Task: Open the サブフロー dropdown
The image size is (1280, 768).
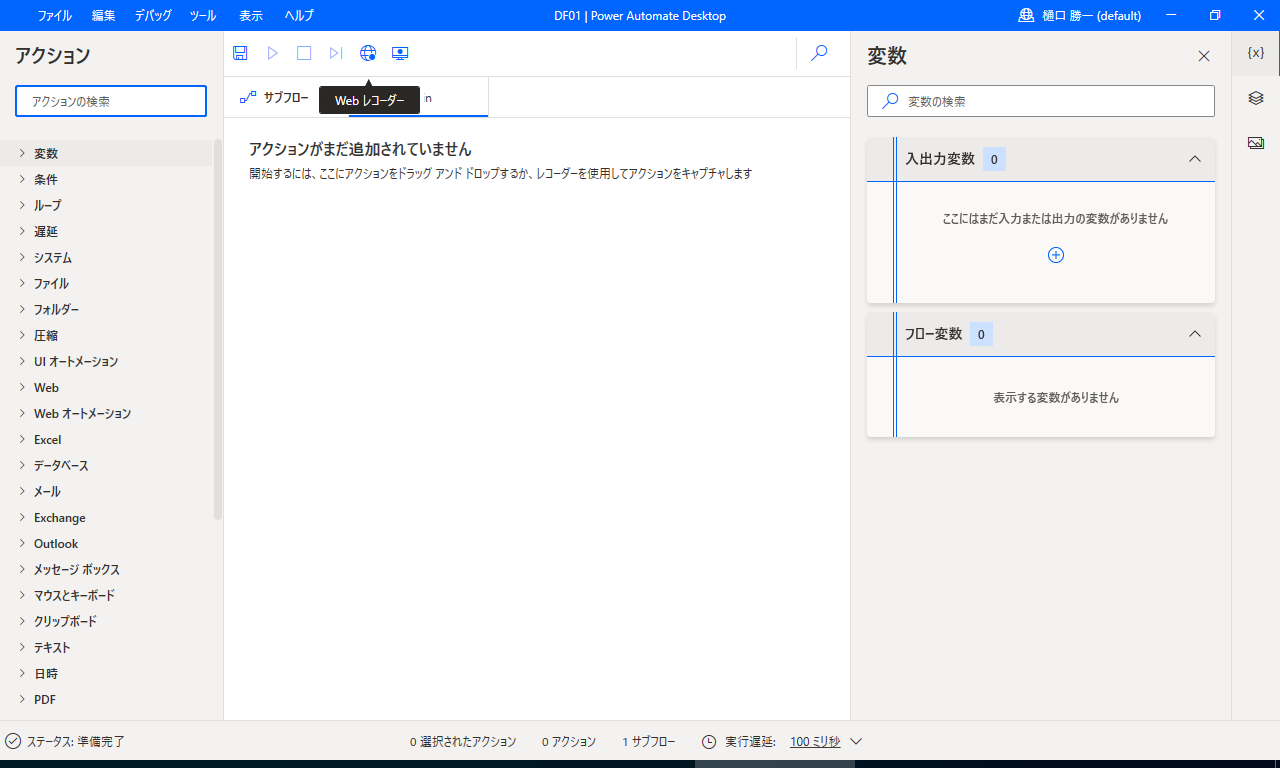Action: point(275,97)
